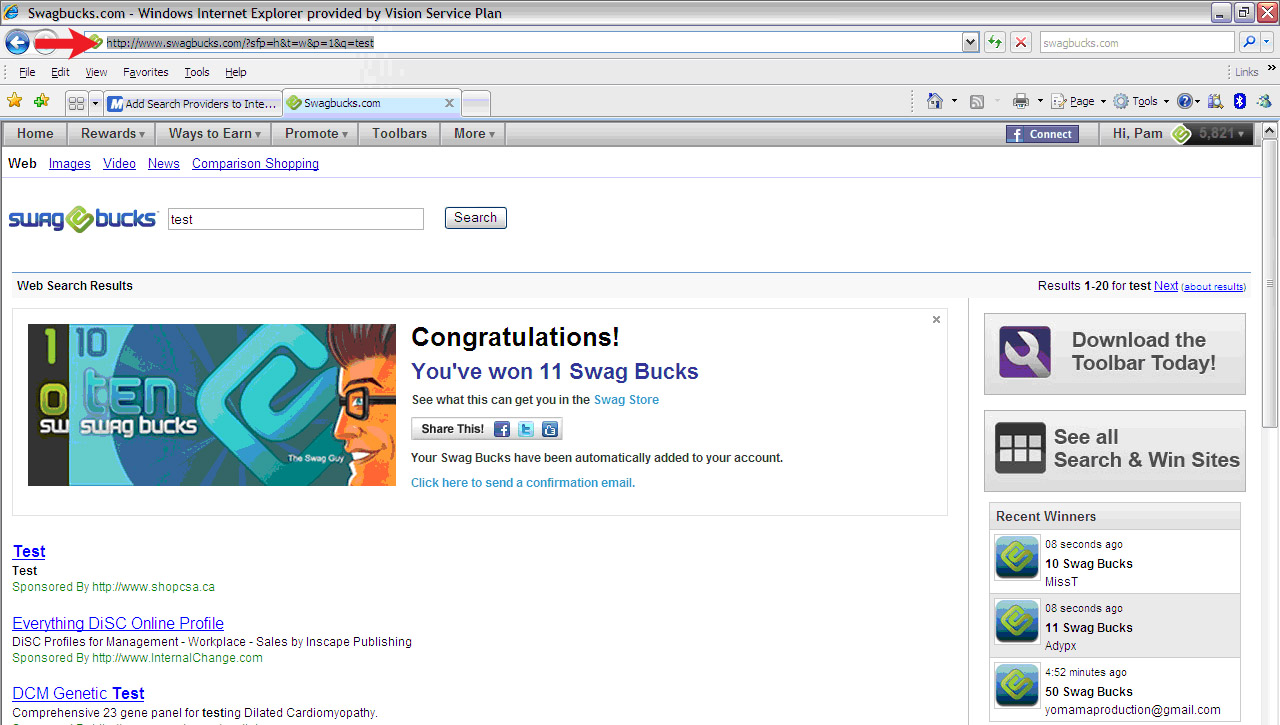Image resolution: width=1280 pixels, height=725 pixels.
Task: Click the browser Back arrow button
Action: [17, 42]
